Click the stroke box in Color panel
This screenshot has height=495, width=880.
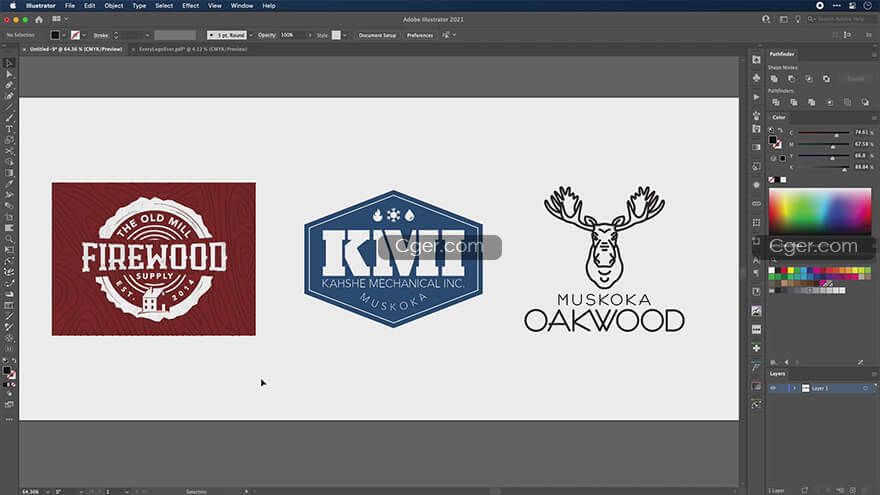pyautogui.click(x=777, y=144)
